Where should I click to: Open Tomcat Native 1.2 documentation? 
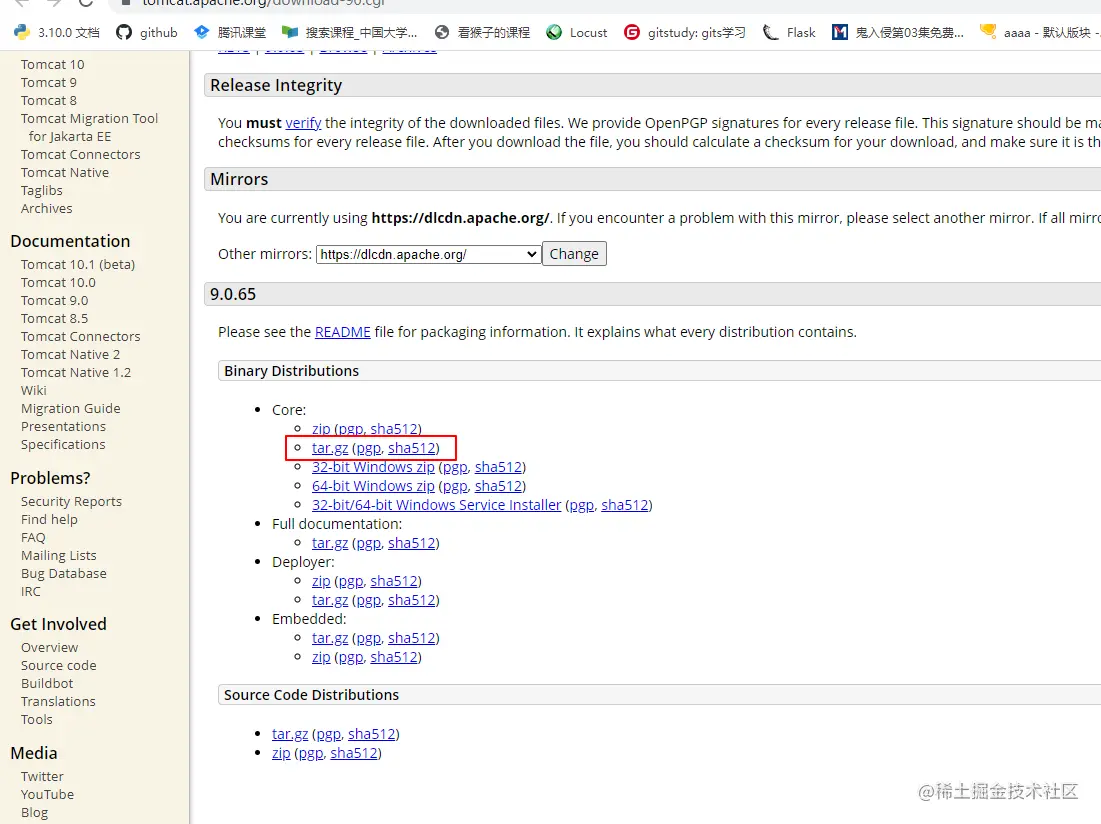click(76, 373)
